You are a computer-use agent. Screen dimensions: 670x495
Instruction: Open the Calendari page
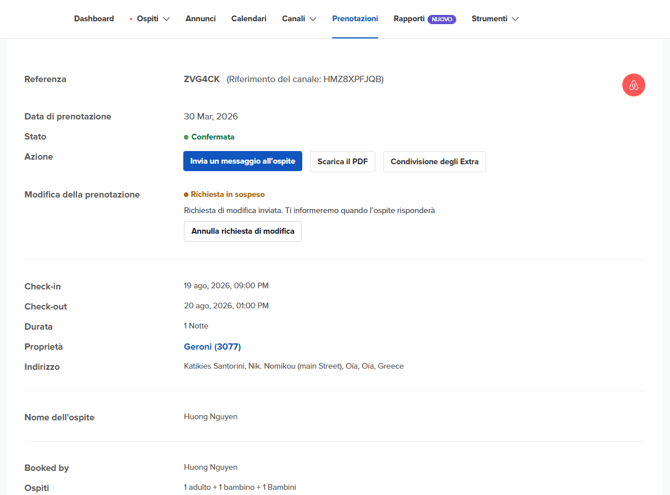[x=249, y=19]
